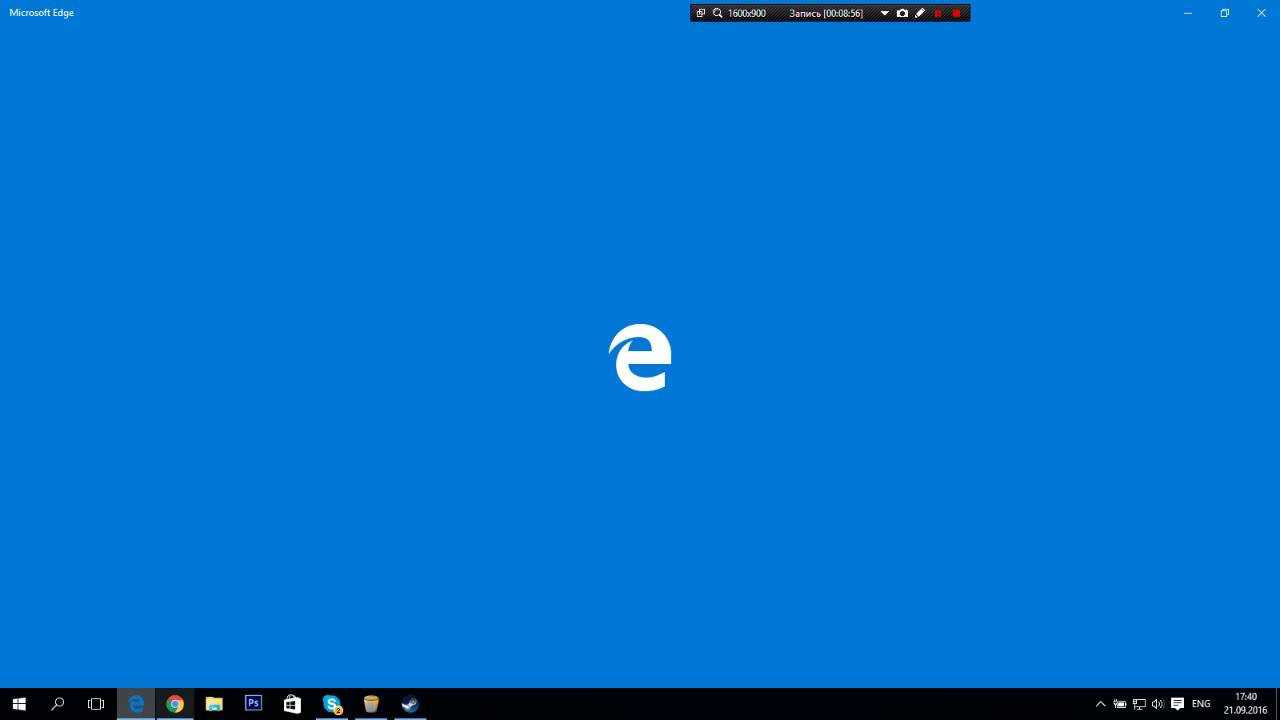Image resolution: width=1280 pixels, height=720 pixels.
Task: Click the battery power tray icon
Action: (x=1120, y=704)
